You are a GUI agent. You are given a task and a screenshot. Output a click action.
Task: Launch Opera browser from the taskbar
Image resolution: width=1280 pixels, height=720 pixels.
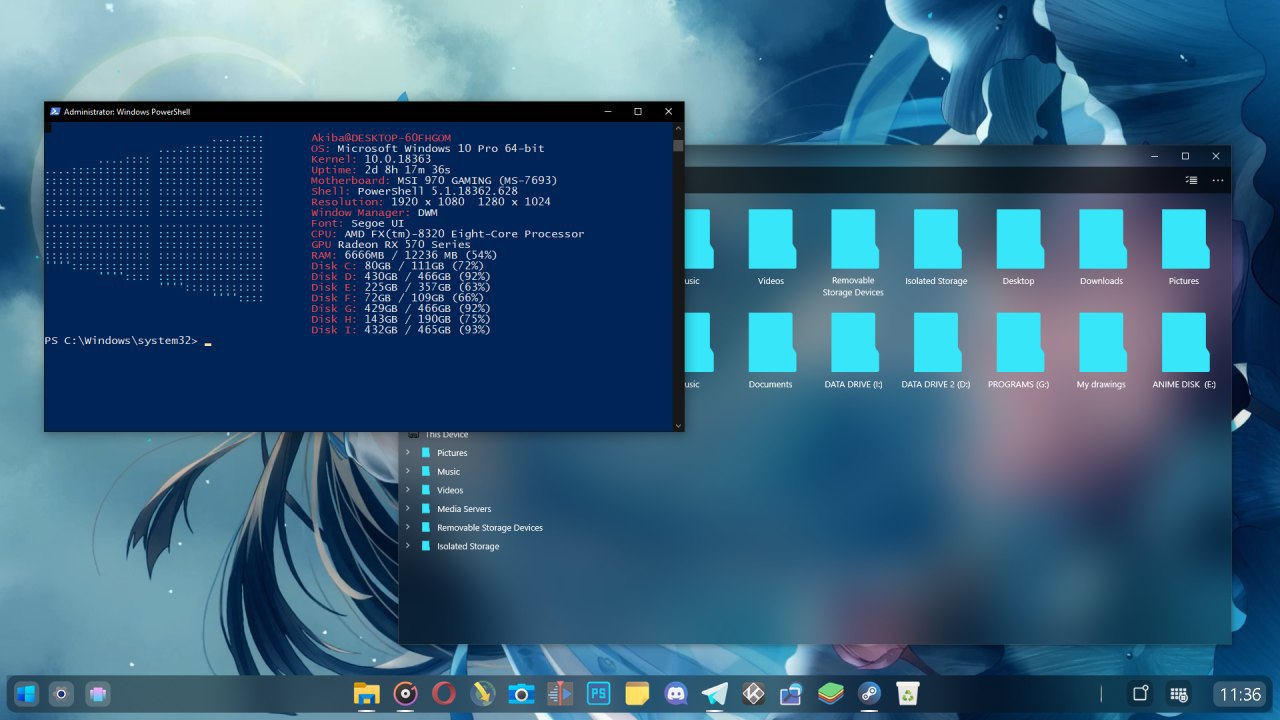click(x=444, y=694)
